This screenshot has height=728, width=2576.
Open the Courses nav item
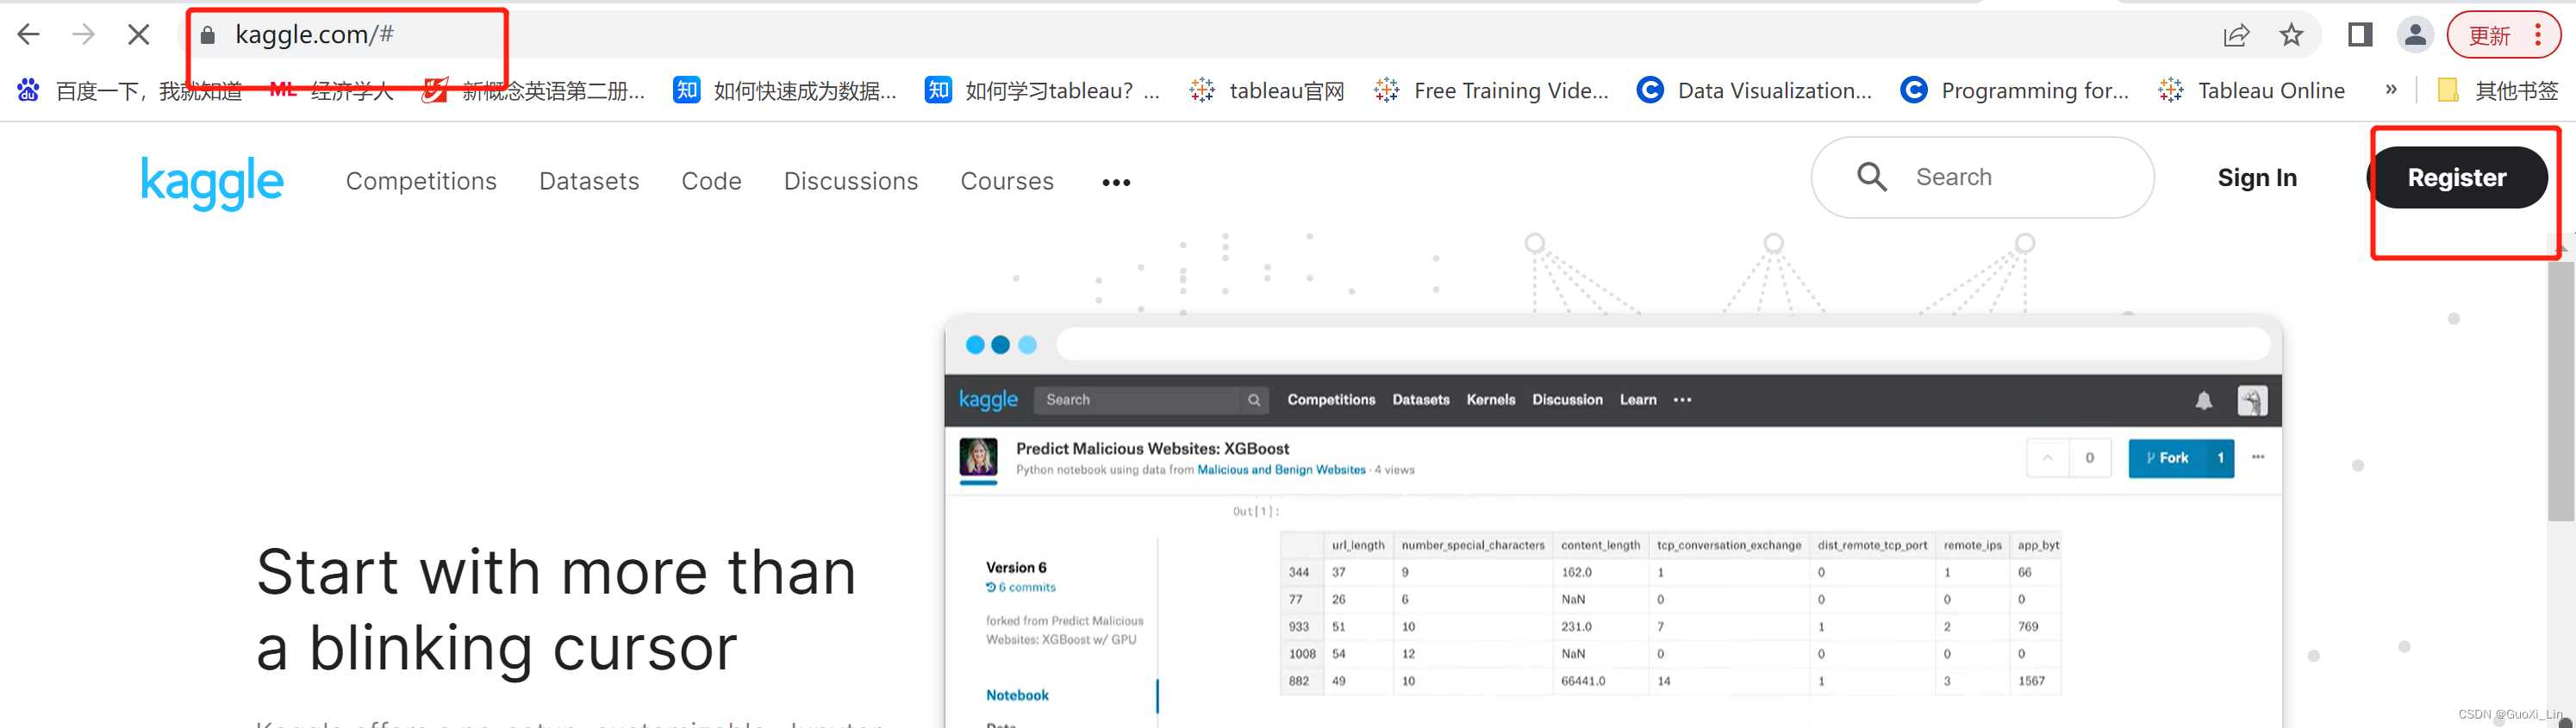[1007, 181]
